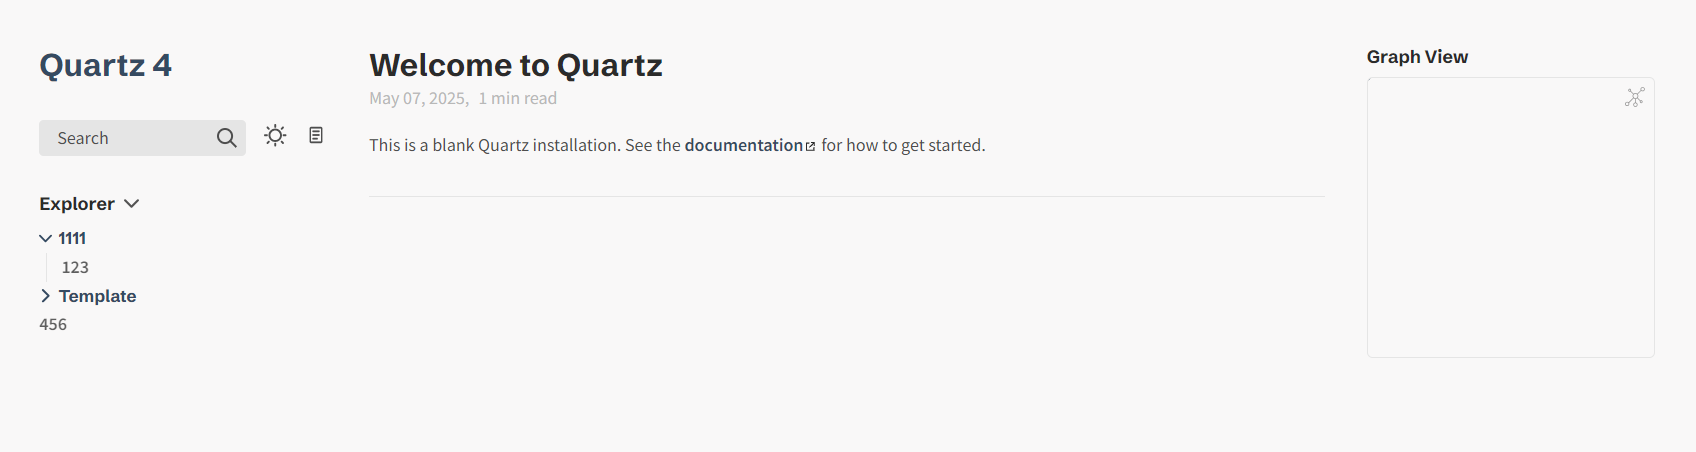Select the Template folder label
The height and width of the screenshot is (452, 1696).
(97, 296)
